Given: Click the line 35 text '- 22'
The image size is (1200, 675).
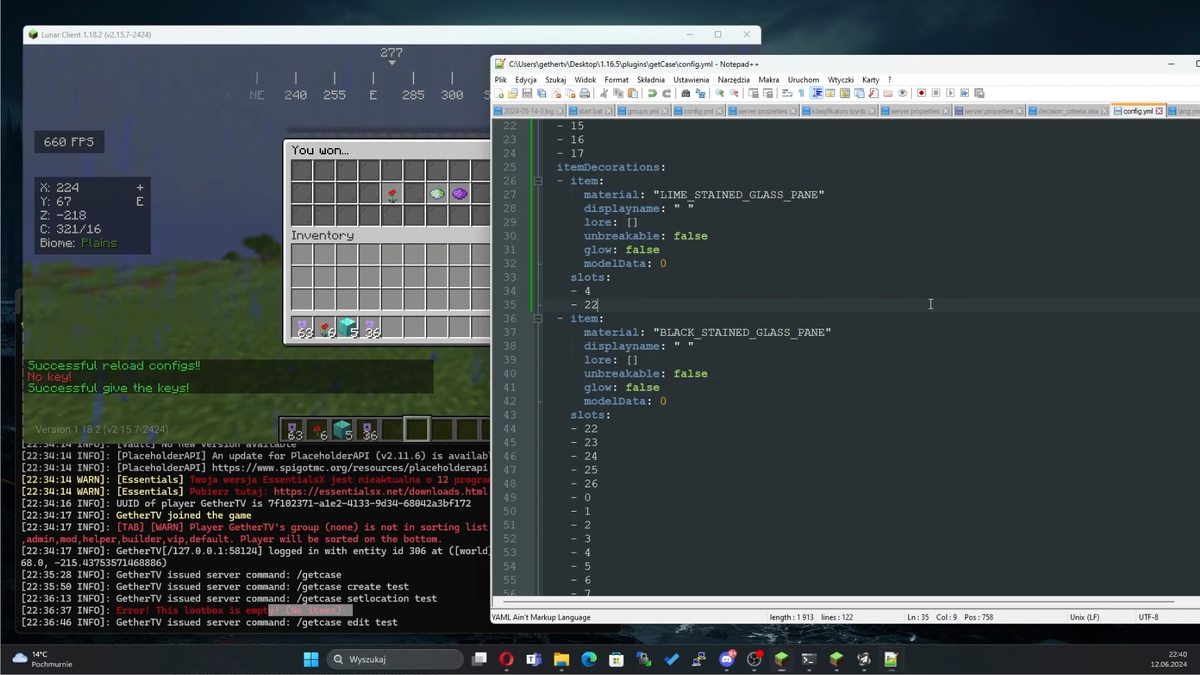Looking at the screenshot, I should coord(584,305).
